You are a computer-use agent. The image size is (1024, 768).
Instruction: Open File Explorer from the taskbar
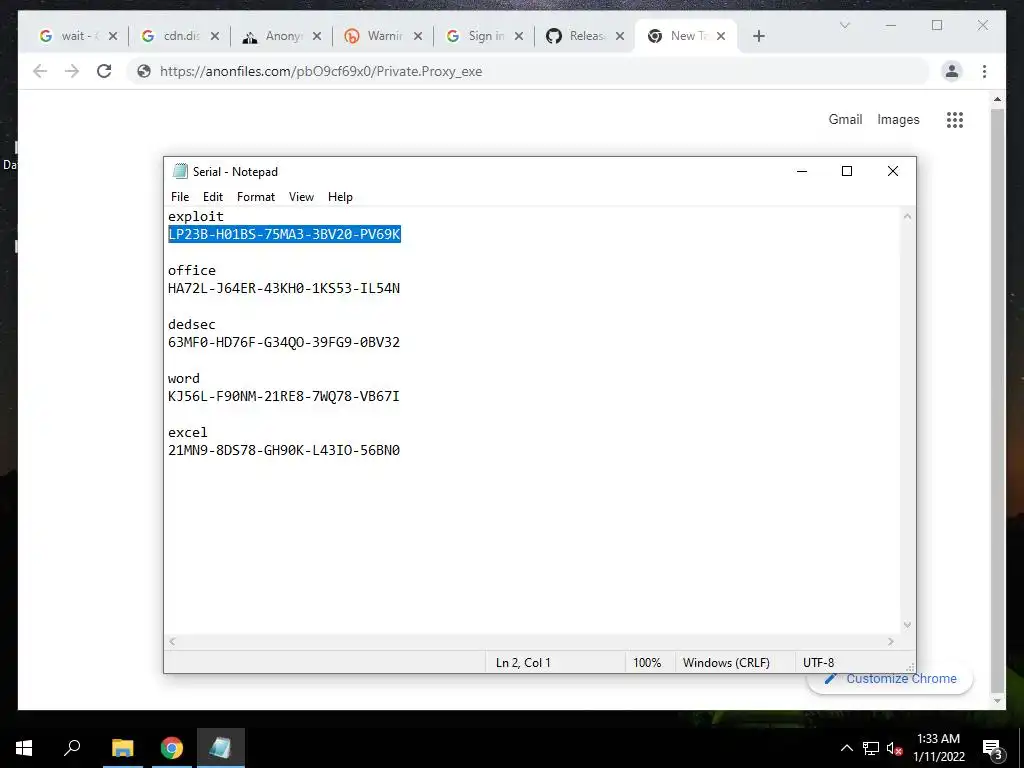(122, 748)
